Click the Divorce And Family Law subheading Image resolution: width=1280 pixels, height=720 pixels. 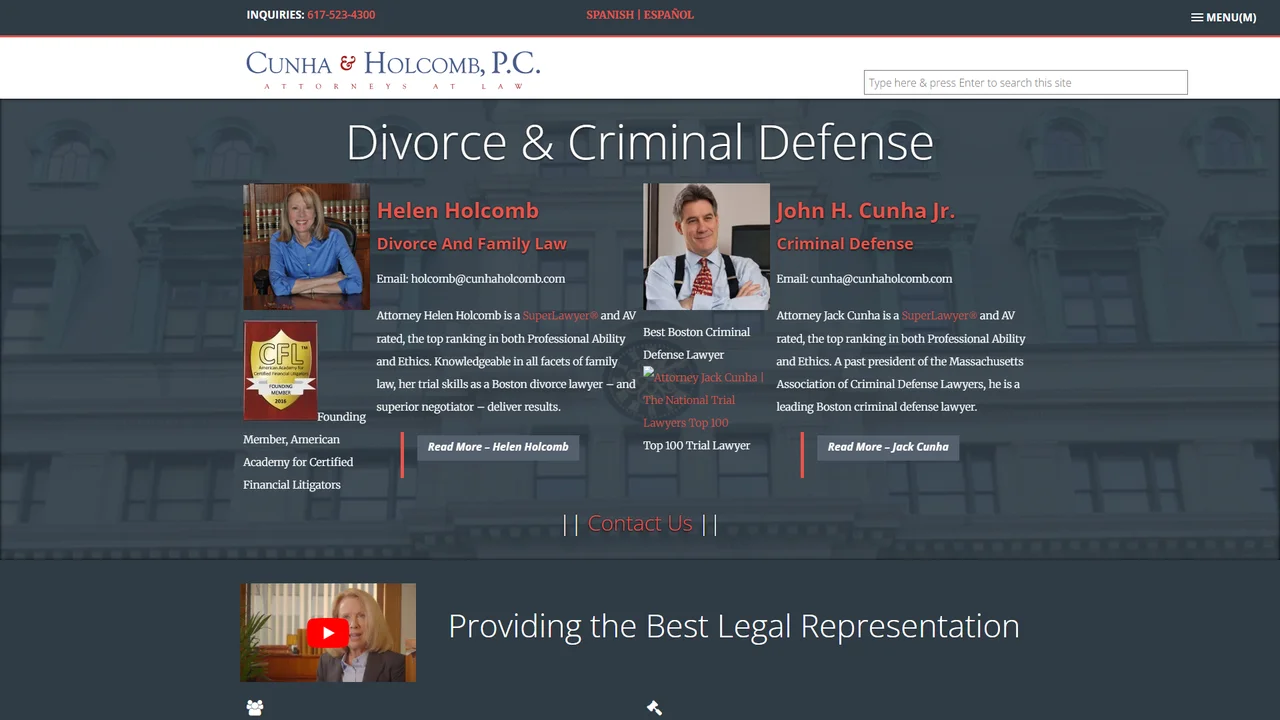click(472, 243)
